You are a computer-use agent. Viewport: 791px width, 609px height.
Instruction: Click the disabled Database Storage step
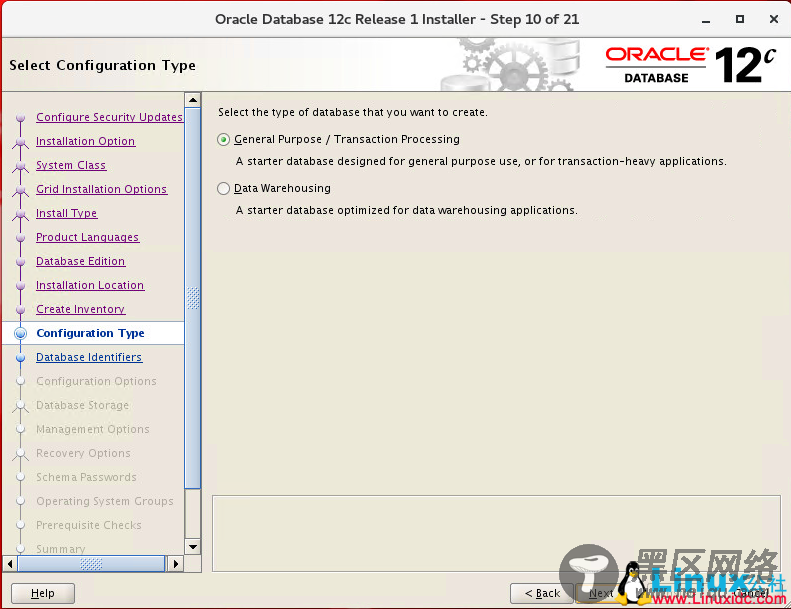coord(82,405)
